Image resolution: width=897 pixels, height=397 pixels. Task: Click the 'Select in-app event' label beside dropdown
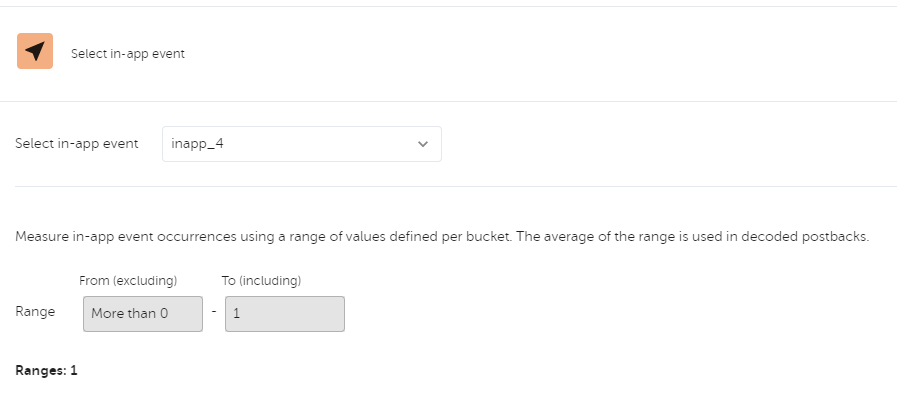pos(77,144)
